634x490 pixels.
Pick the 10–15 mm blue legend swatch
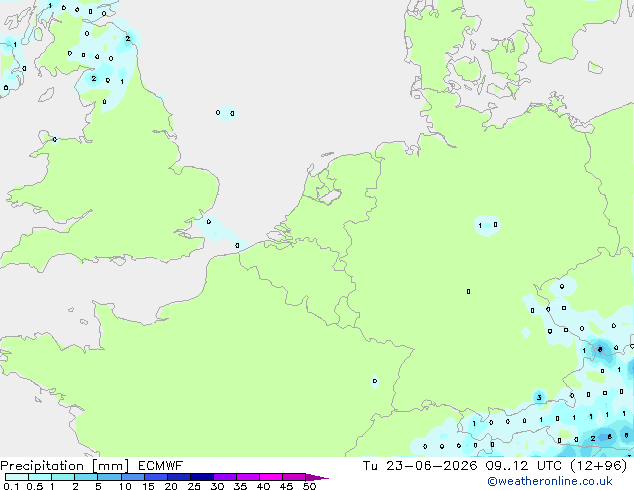point(133,477)
